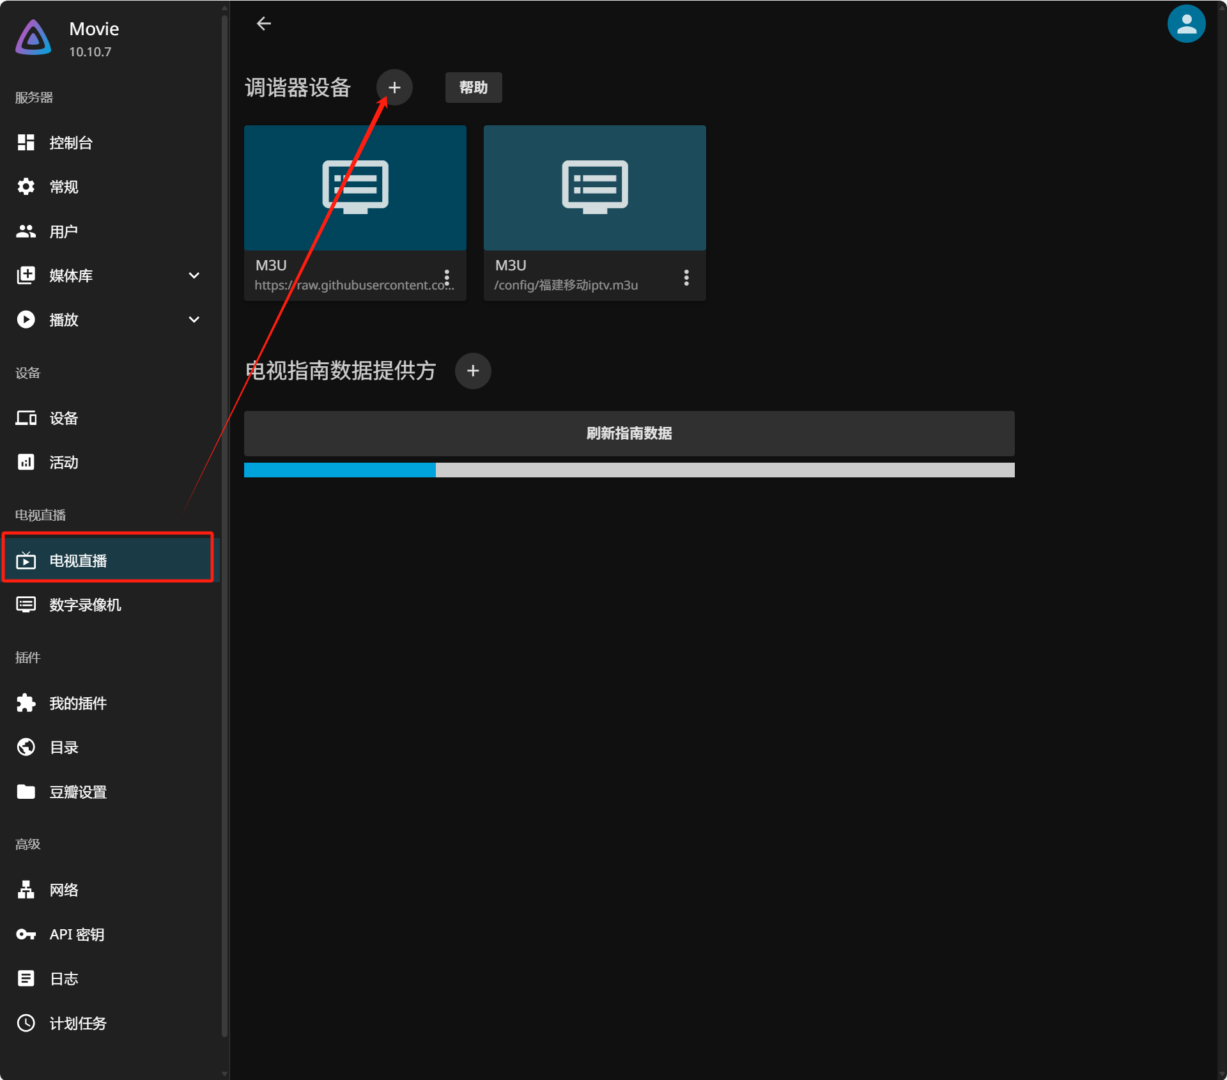Open 网络 networking settings
The image size is (1227, 1080).
pyautogui.click(x=108, y=890)
